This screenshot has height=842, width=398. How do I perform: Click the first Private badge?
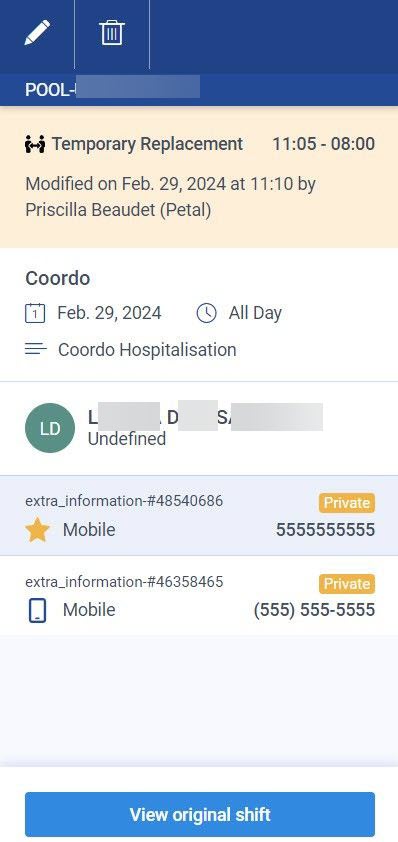(346, 503)
